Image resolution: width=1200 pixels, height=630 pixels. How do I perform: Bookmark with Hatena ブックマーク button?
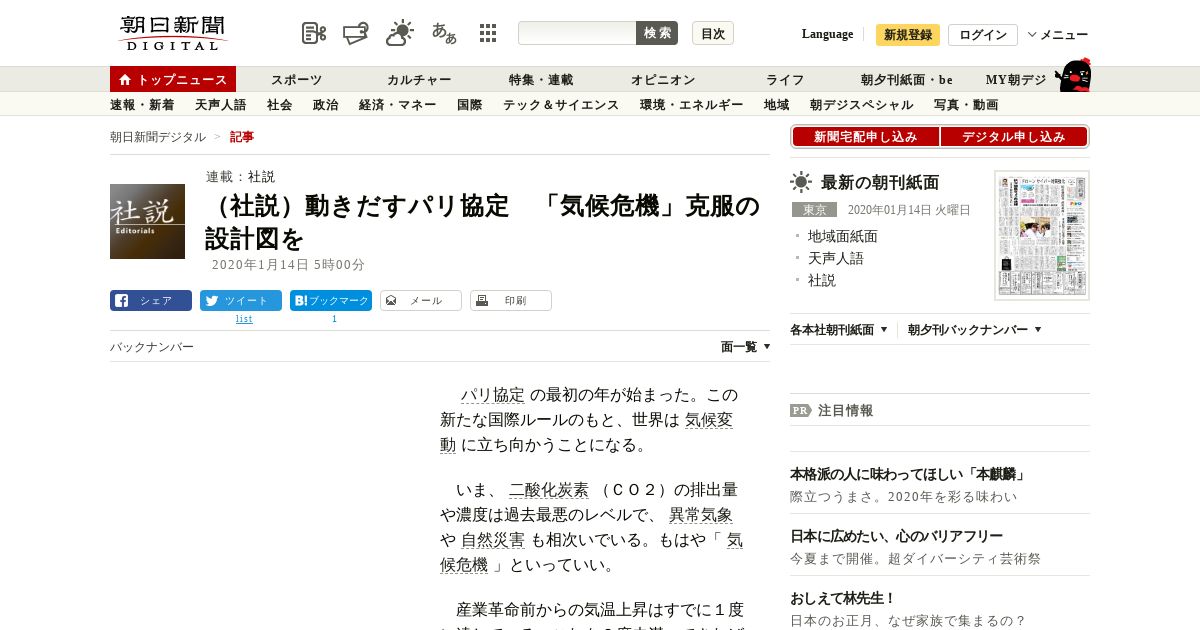[331, 300]
